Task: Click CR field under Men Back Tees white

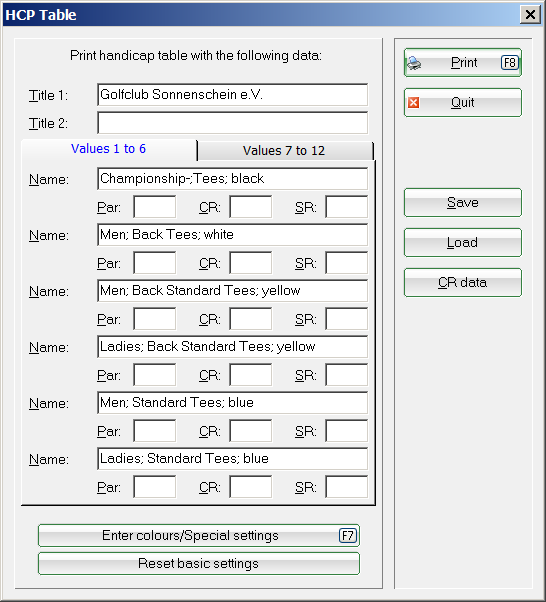Action: coord(251,263)
